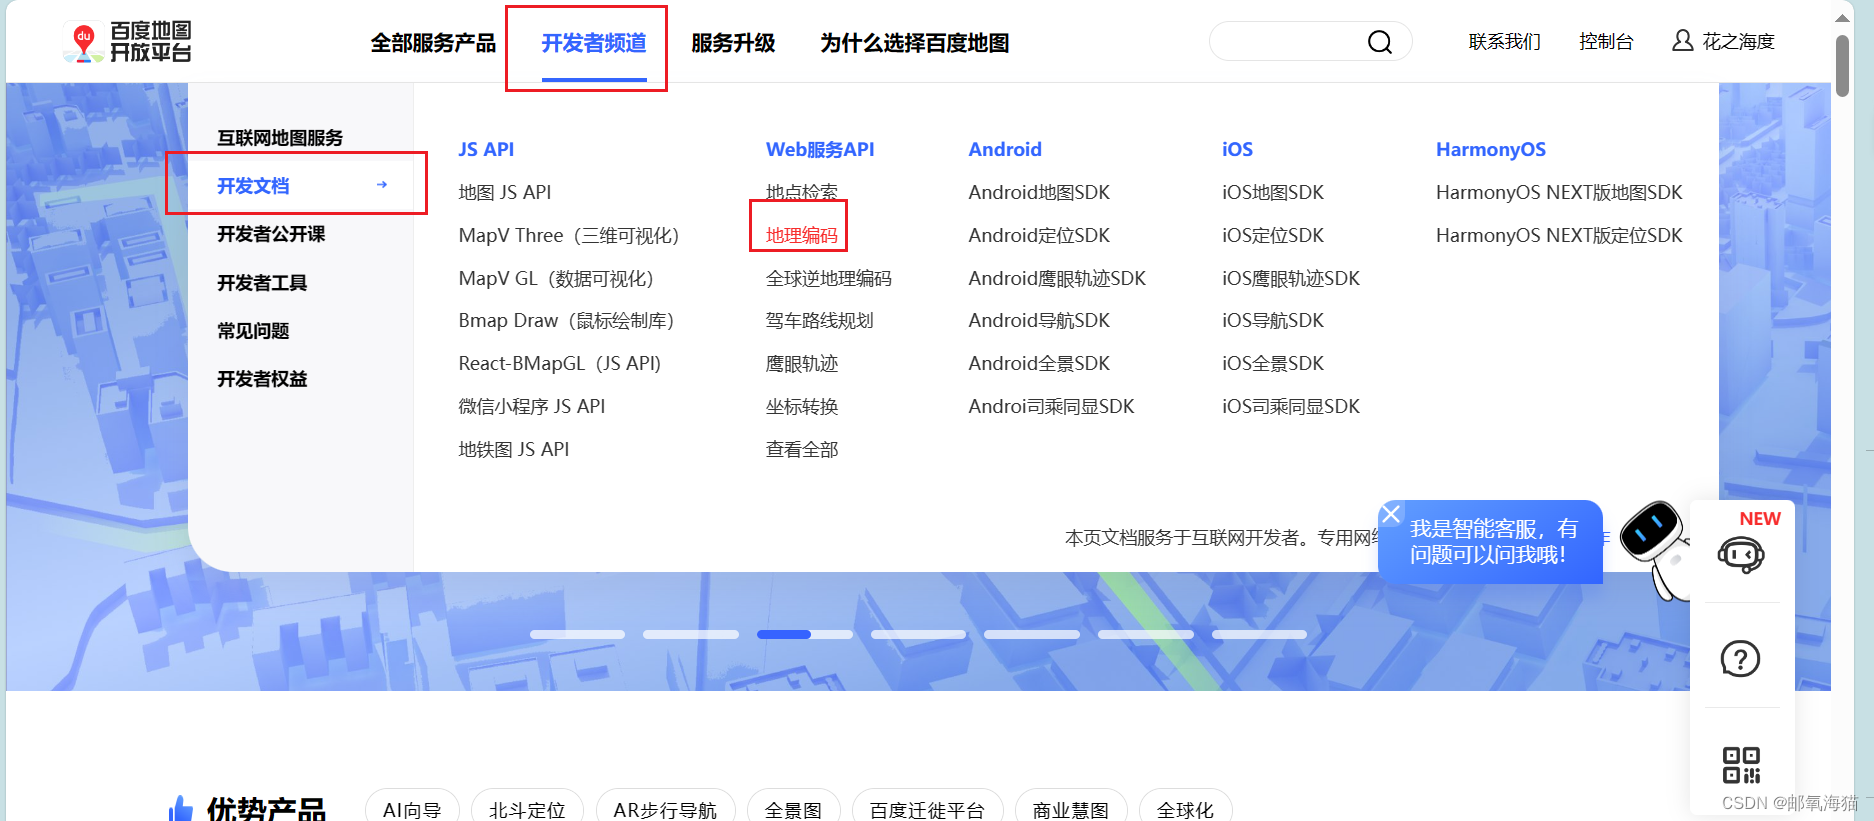This screenshot has width=1874, height=821.
Task: Open Bmap Draw（鼠标绘制库）link
Action: pos(566,320)
